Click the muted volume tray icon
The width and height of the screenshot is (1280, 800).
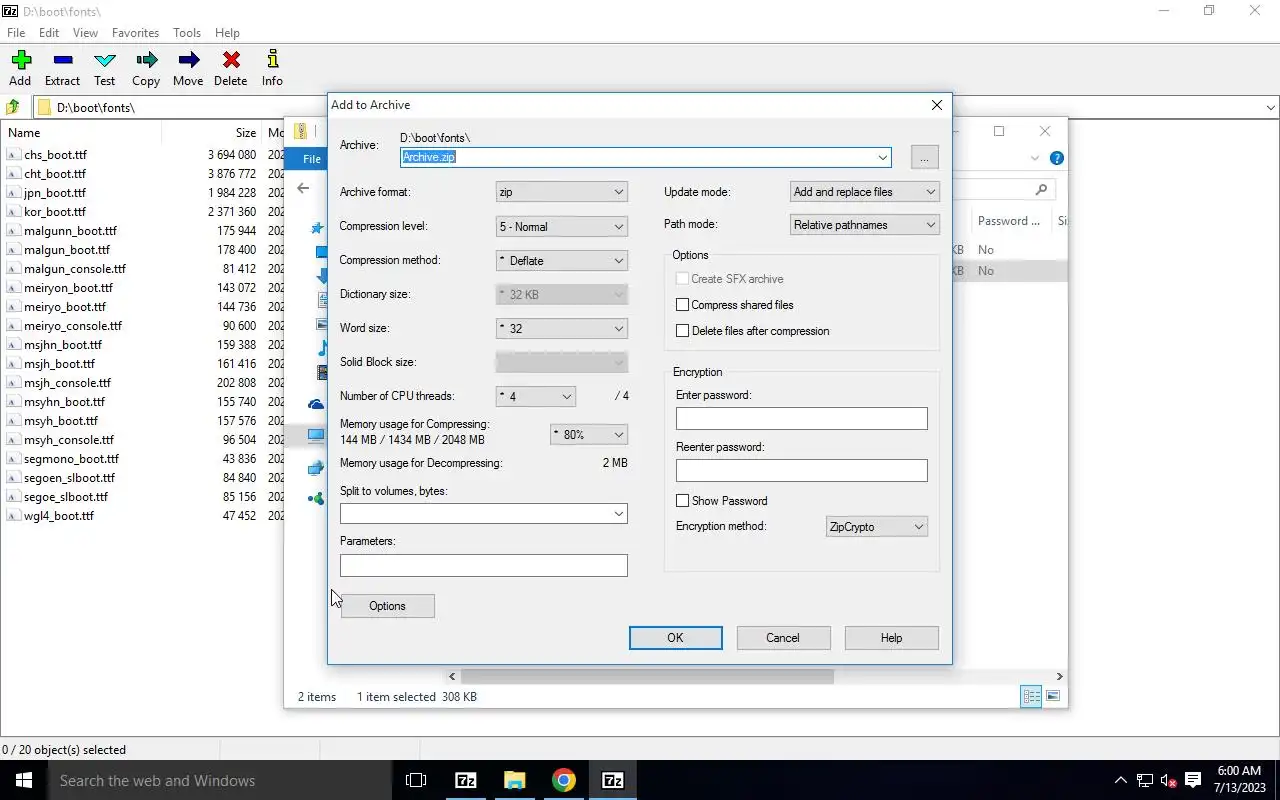(x=1168, y=780)
